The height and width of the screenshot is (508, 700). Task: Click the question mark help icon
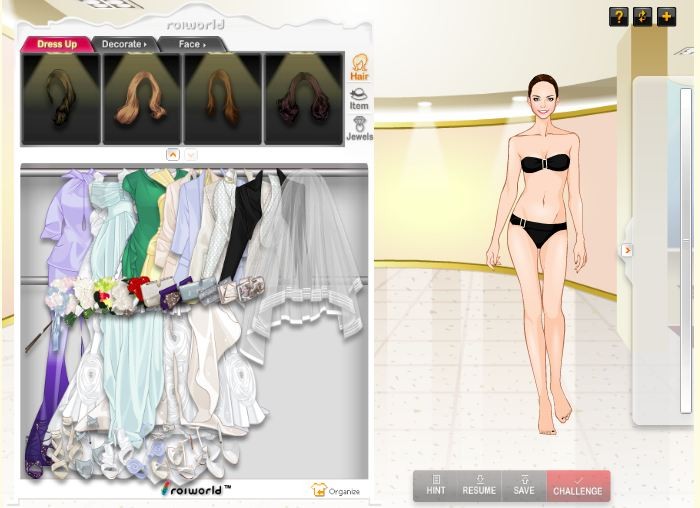click(618, 16)
